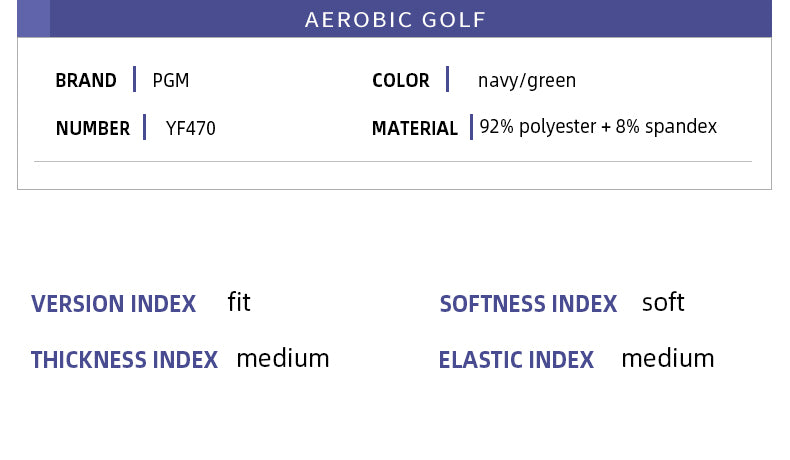Click the AEROBIC GOLF header title
Screen dimensions: 790x460
395,20
